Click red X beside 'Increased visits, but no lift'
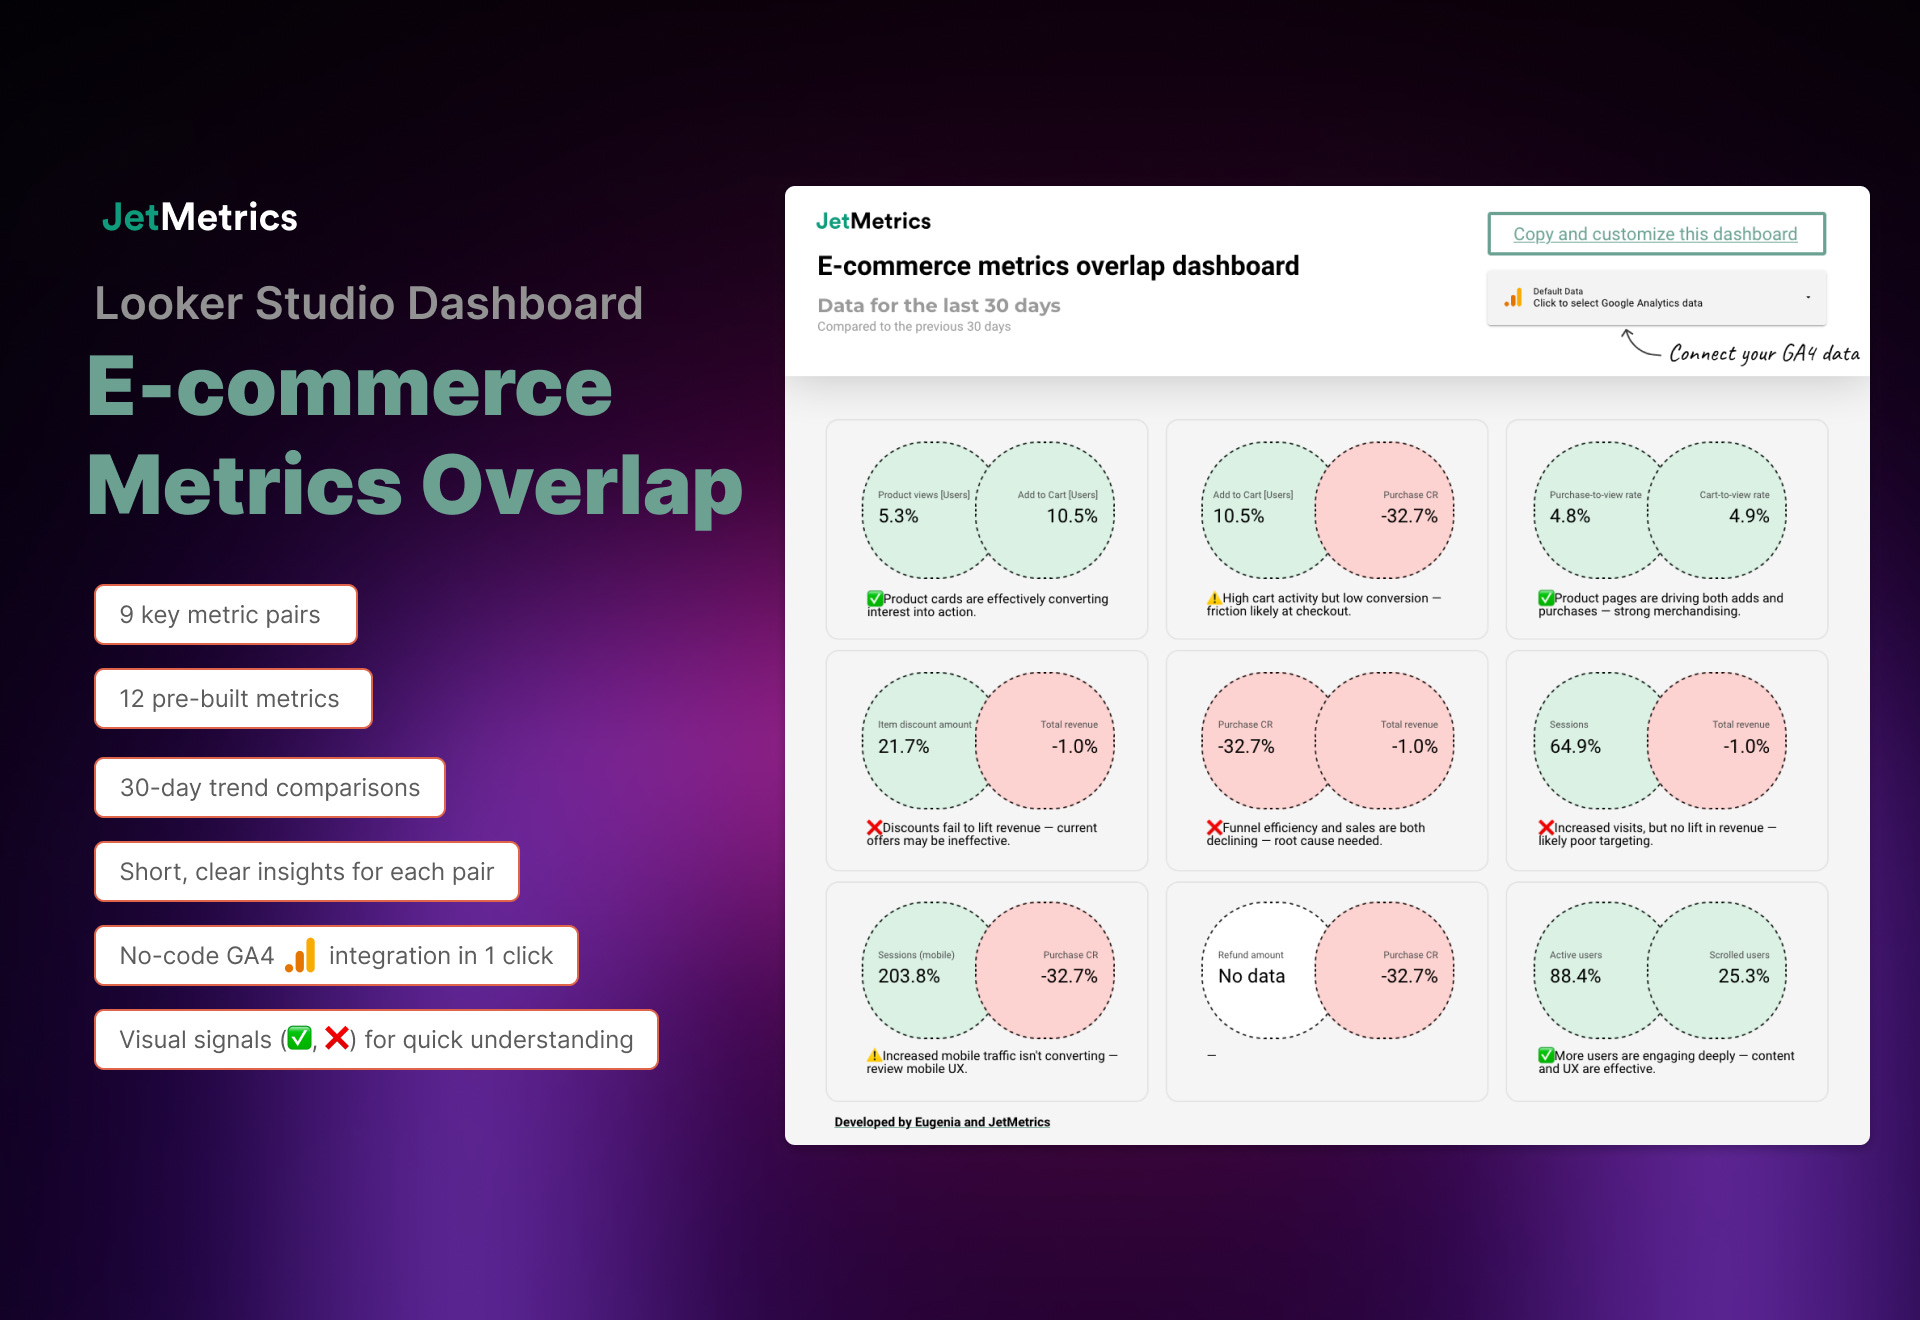 tap(1546, 827)
